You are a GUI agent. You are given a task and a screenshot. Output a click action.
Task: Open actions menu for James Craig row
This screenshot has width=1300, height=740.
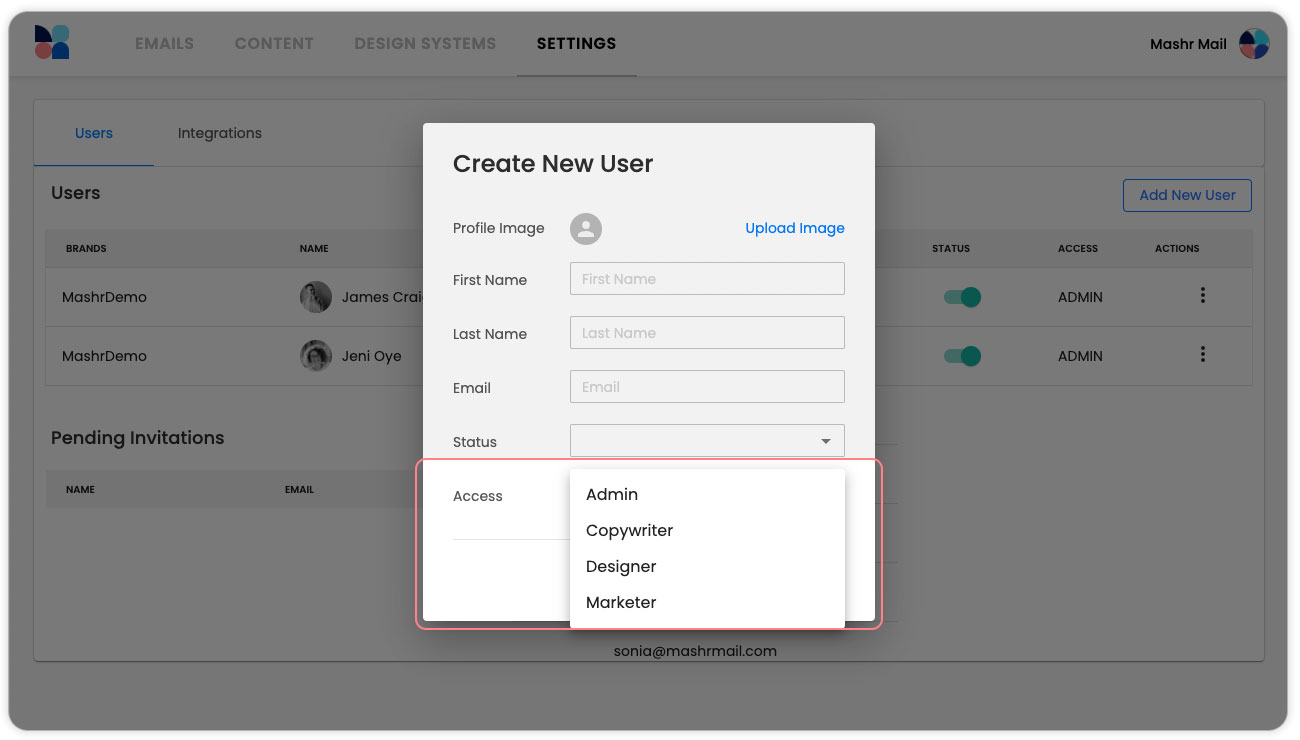point(1202,296)
